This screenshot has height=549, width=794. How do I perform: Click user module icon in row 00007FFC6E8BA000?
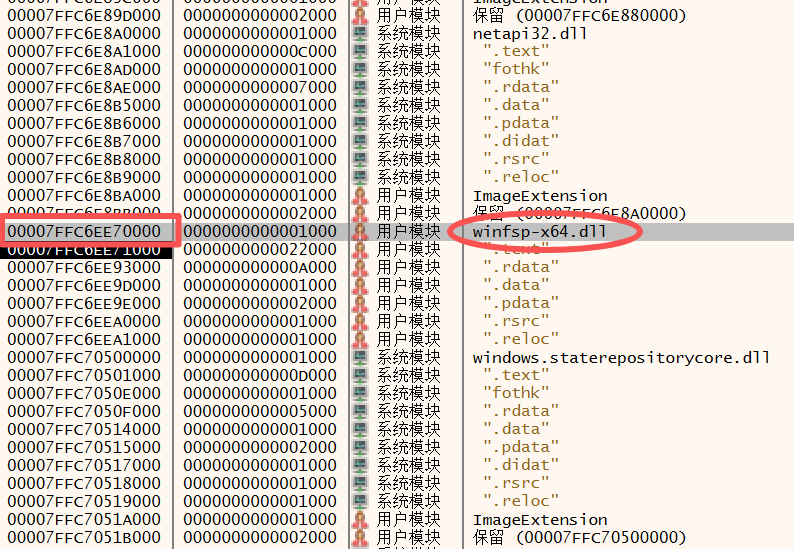360,195
